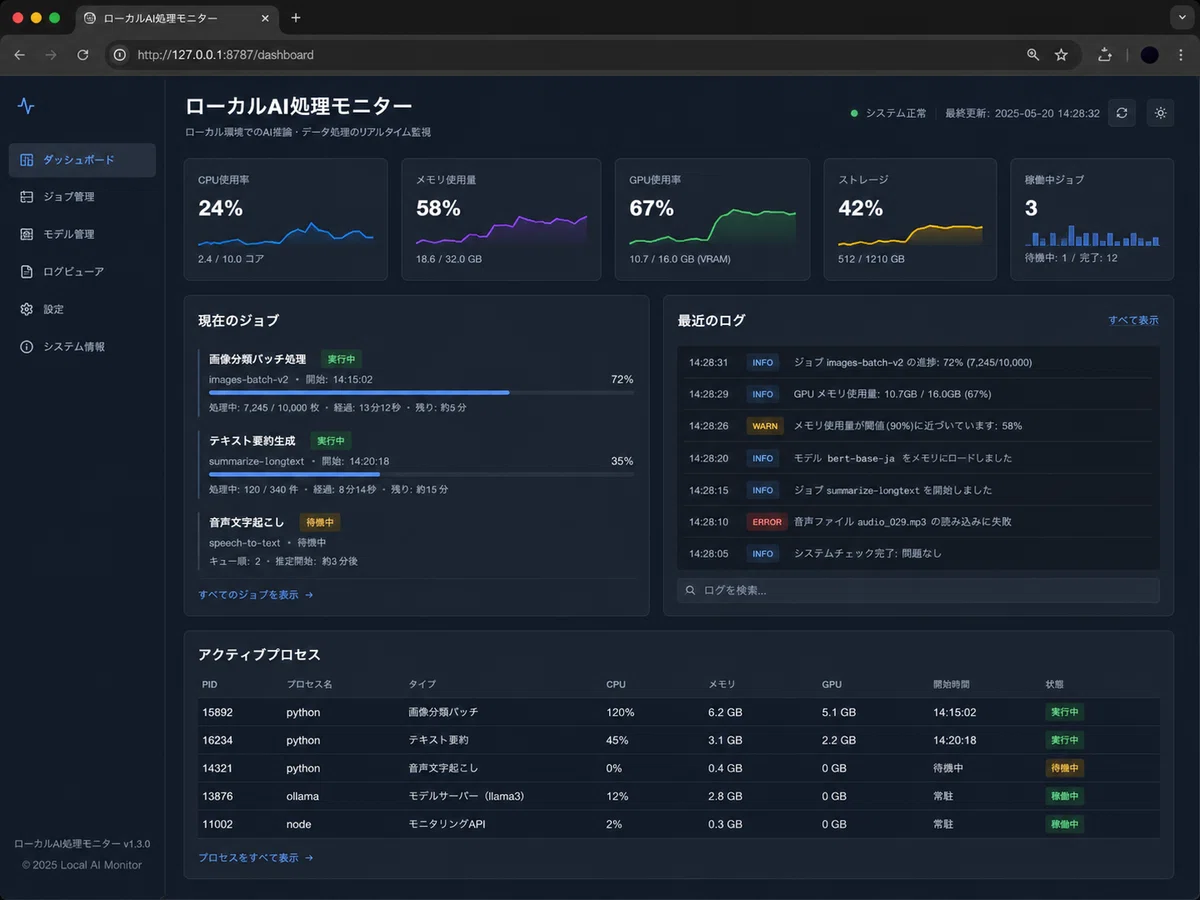This screenshot has height=900, width=1200.
Task: Click the ollama process name cell
Action: point(303,797)
